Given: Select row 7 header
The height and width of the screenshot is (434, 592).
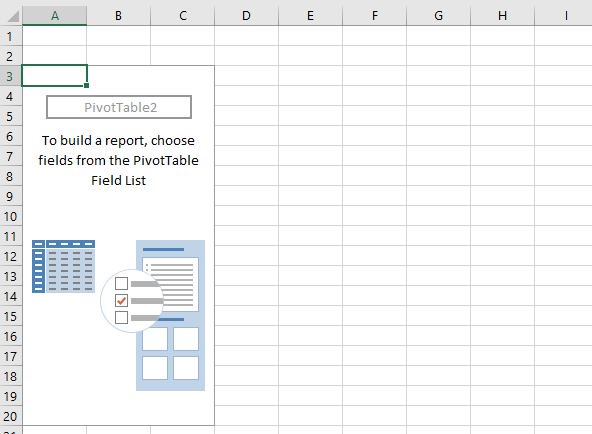Looking at the screenshot, I should coord(11,156).
